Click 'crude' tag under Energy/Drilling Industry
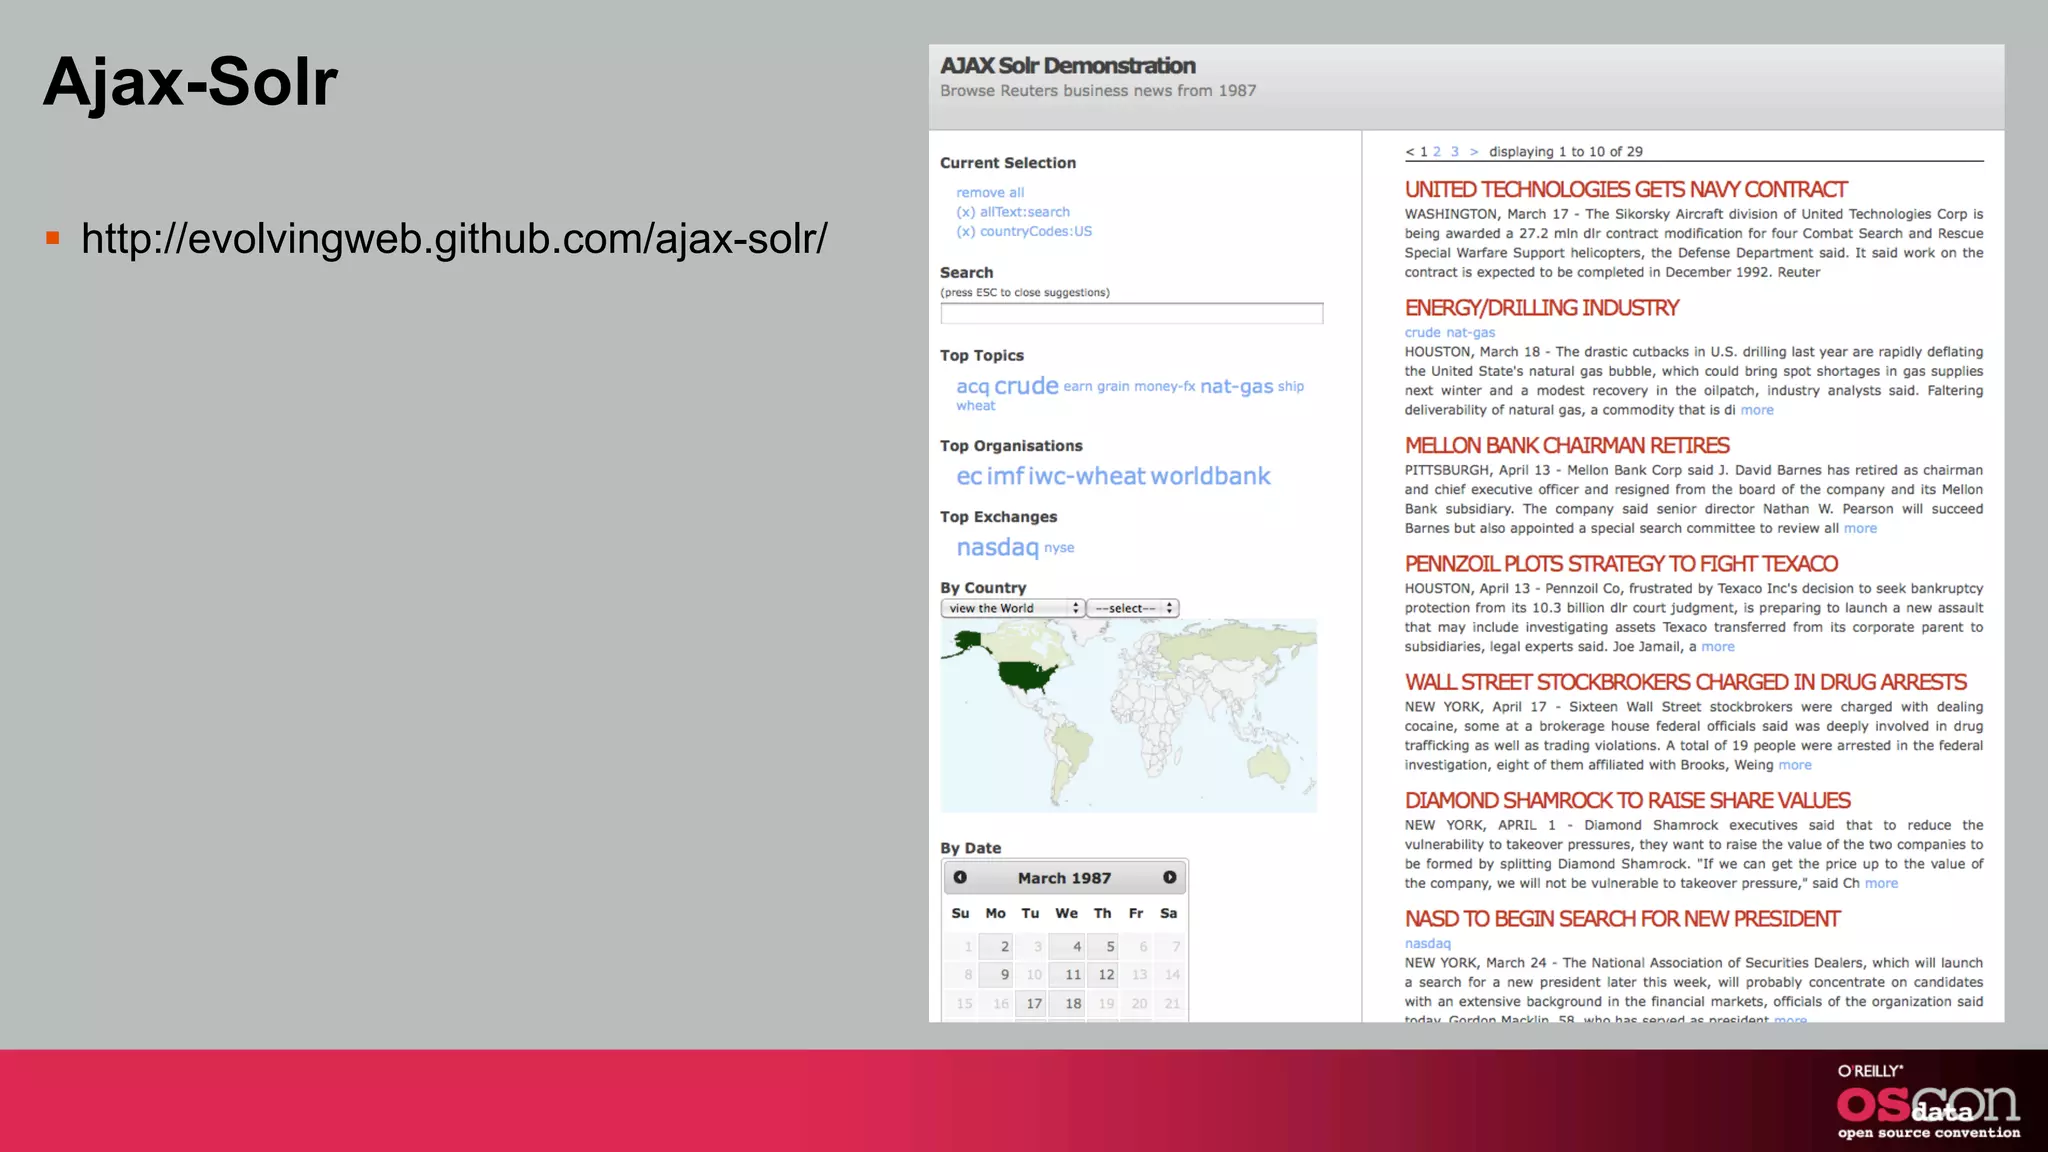This screenshot has width=2048, height=1152. coord(1422,333)
